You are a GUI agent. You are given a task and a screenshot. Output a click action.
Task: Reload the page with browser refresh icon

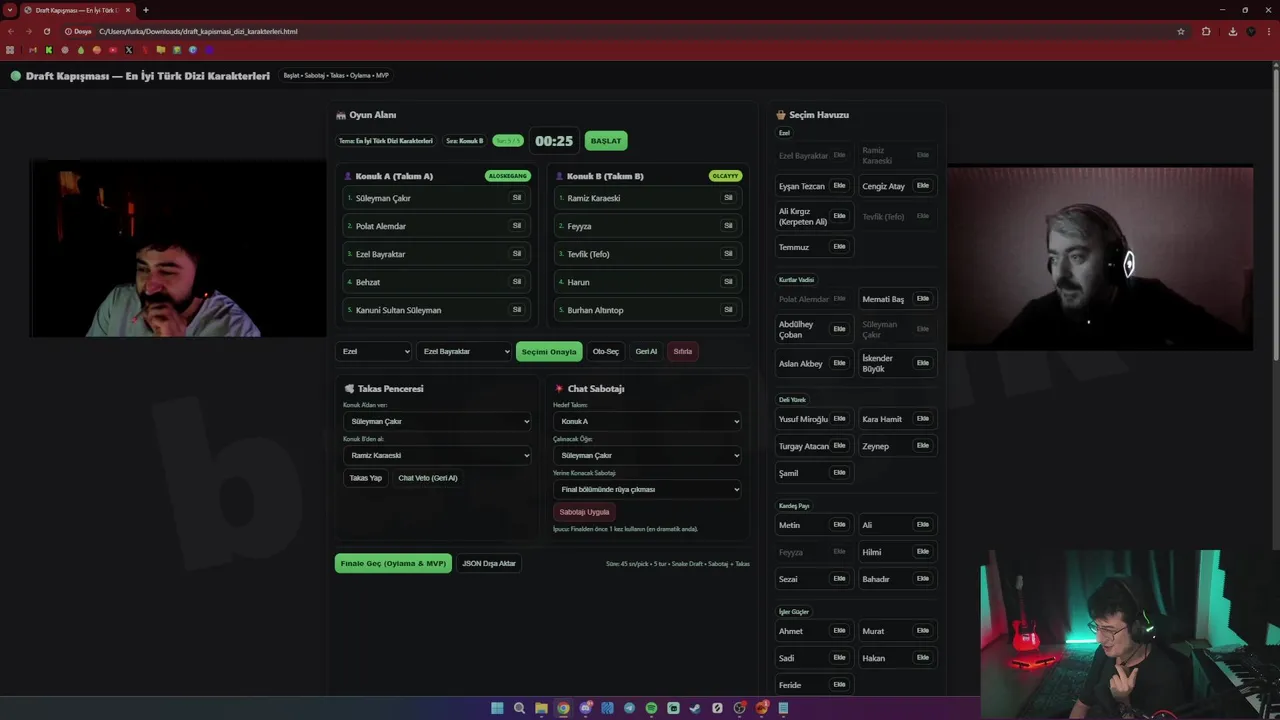point(46,31)
